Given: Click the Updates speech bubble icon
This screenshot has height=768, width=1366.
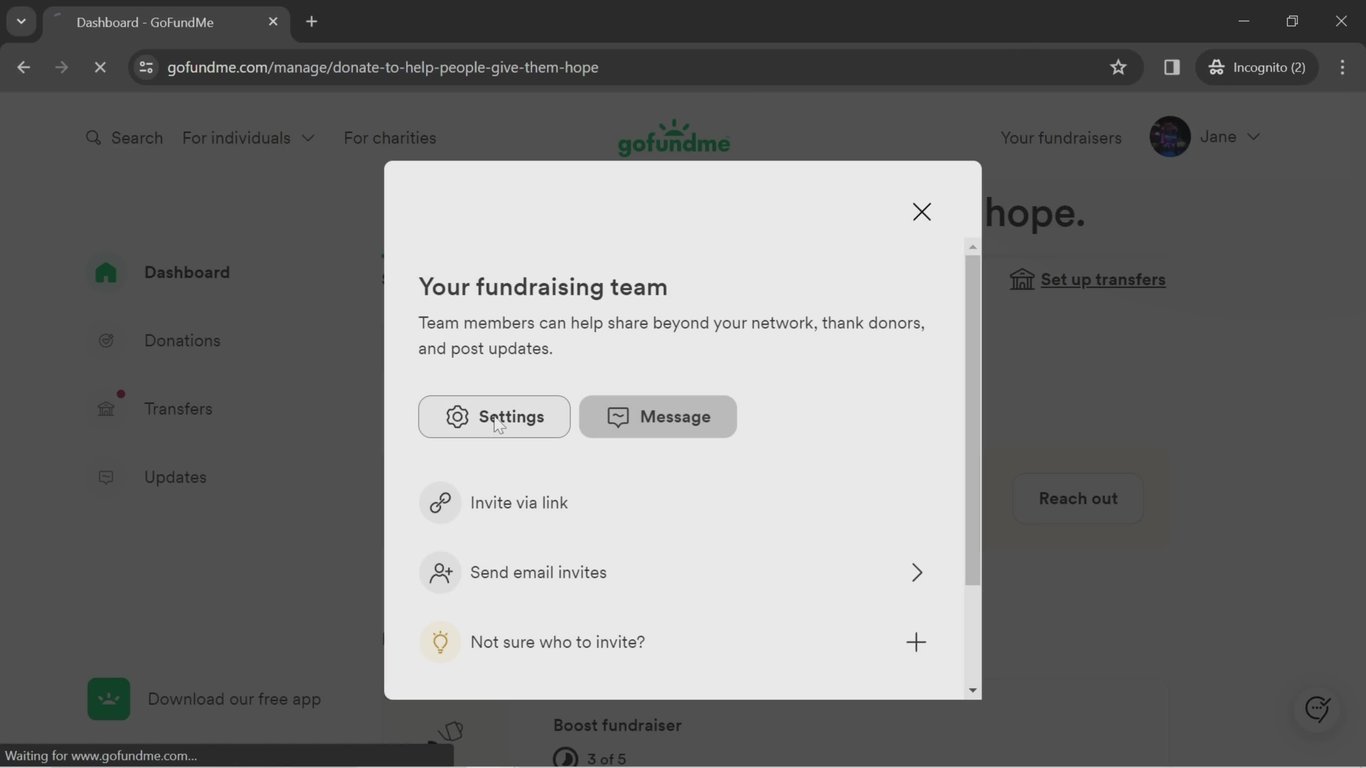Looking at the screenshot, I should click(x=106, y=477).
